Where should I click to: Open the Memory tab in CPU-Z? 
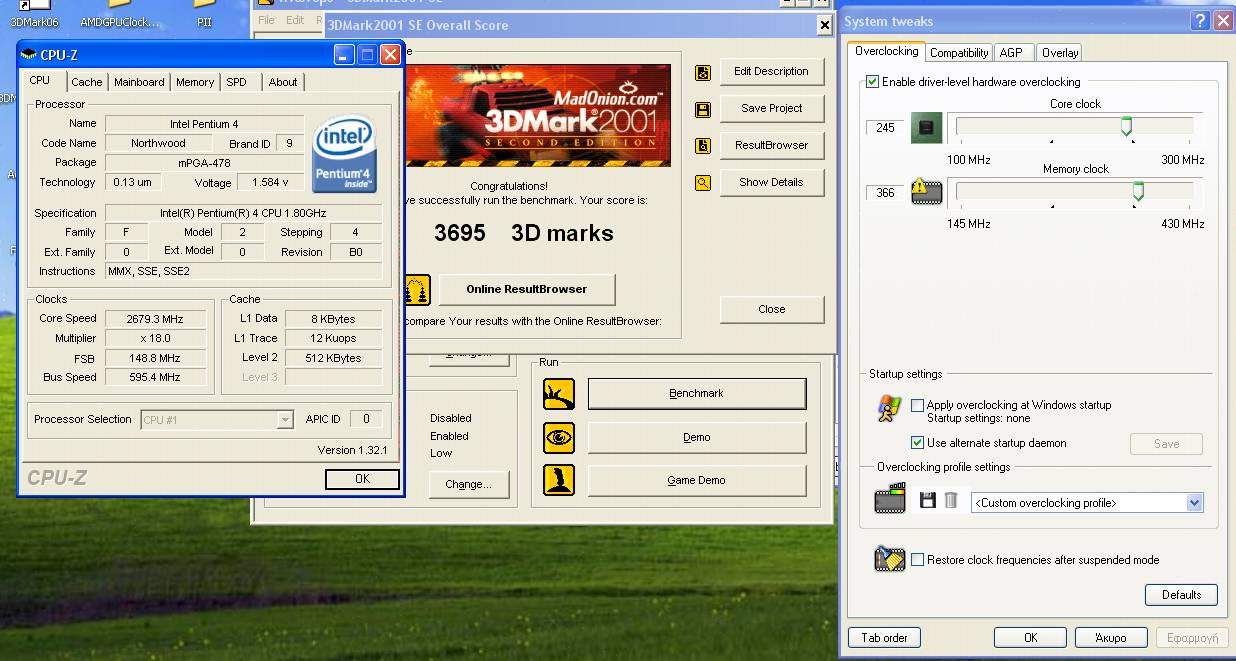click(195, 82)
